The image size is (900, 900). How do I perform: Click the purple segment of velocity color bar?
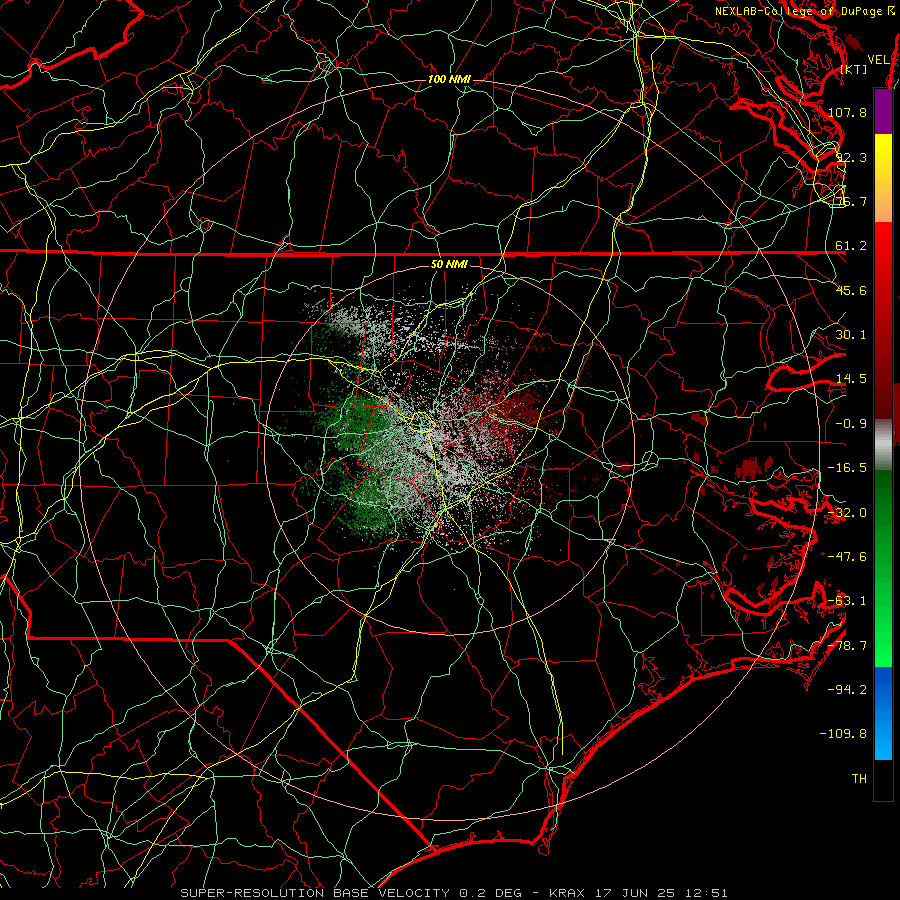[883, 112]
